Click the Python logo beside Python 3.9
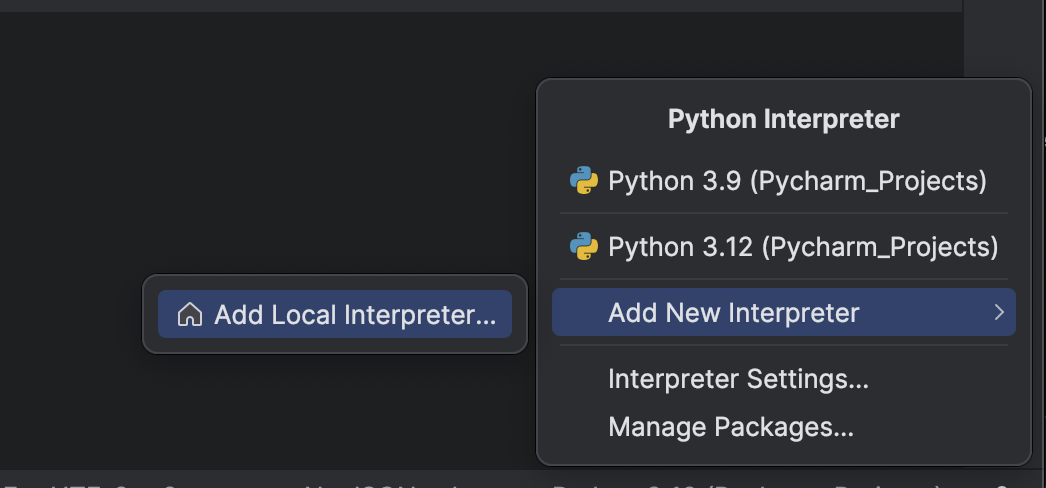Screen dimensions: 1046x488 coord(584,181)
